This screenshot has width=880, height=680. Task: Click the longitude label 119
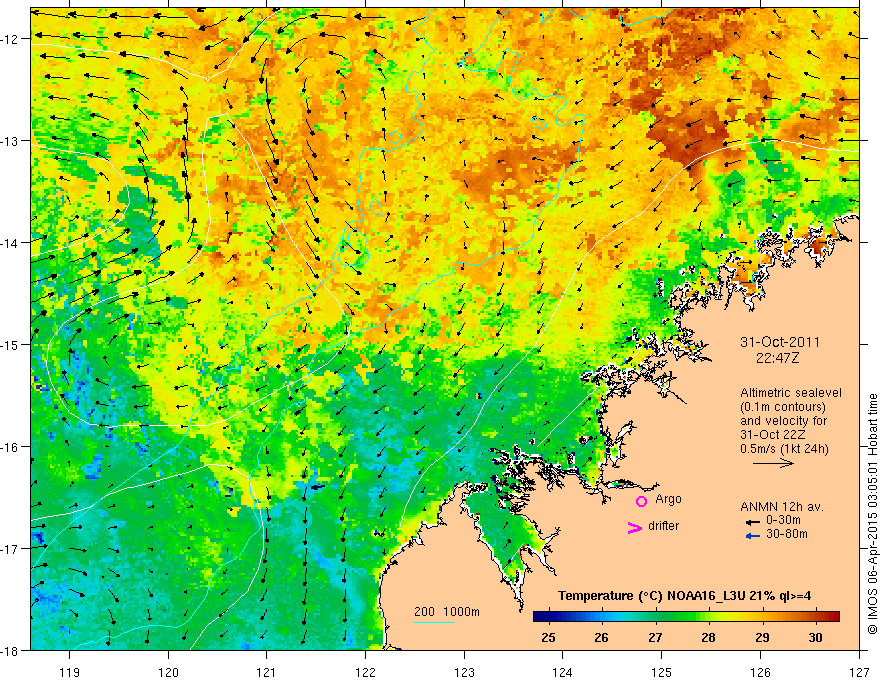[x=70, y=672]
